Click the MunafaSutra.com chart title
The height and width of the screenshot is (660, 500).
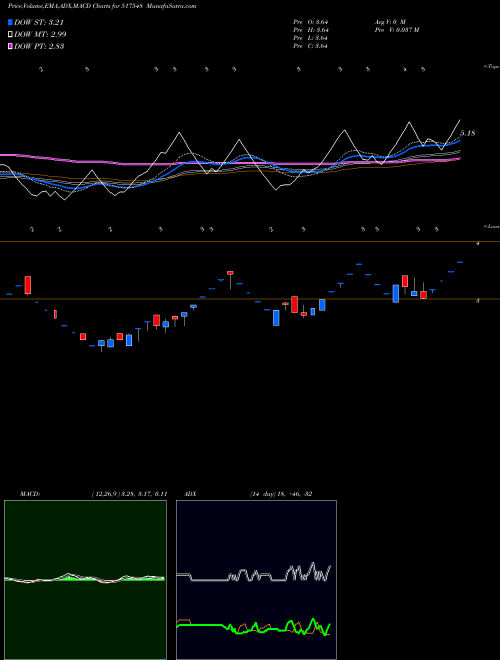tap(102, 6)
